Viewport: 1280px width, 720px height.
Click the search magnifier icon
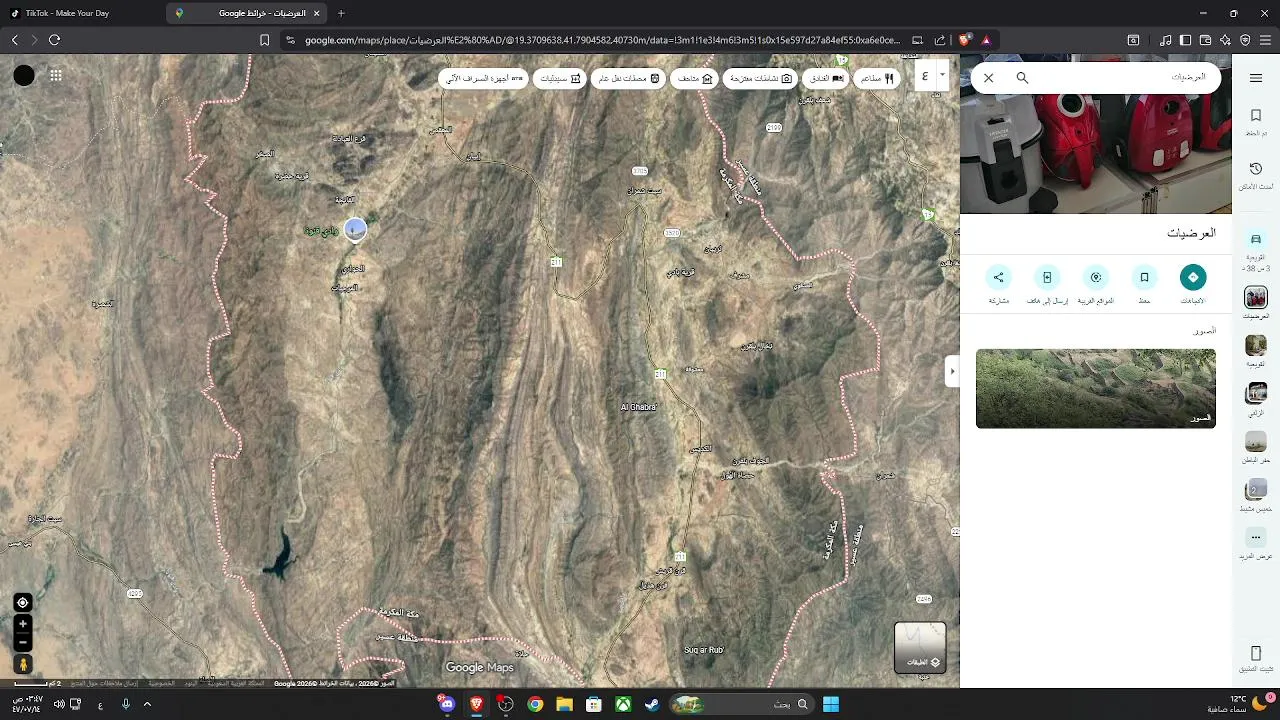click(1022, 78)
